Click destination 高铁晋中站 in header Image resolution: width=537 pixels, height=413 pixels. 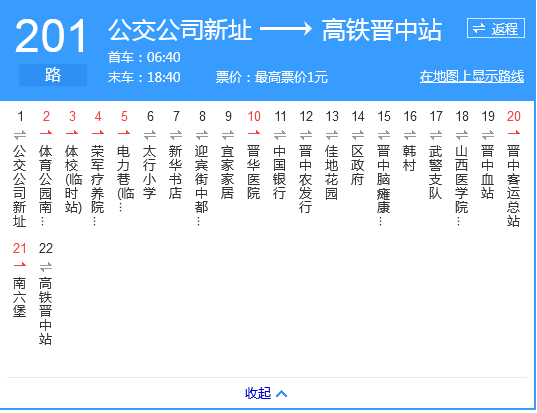coord(382,30)
